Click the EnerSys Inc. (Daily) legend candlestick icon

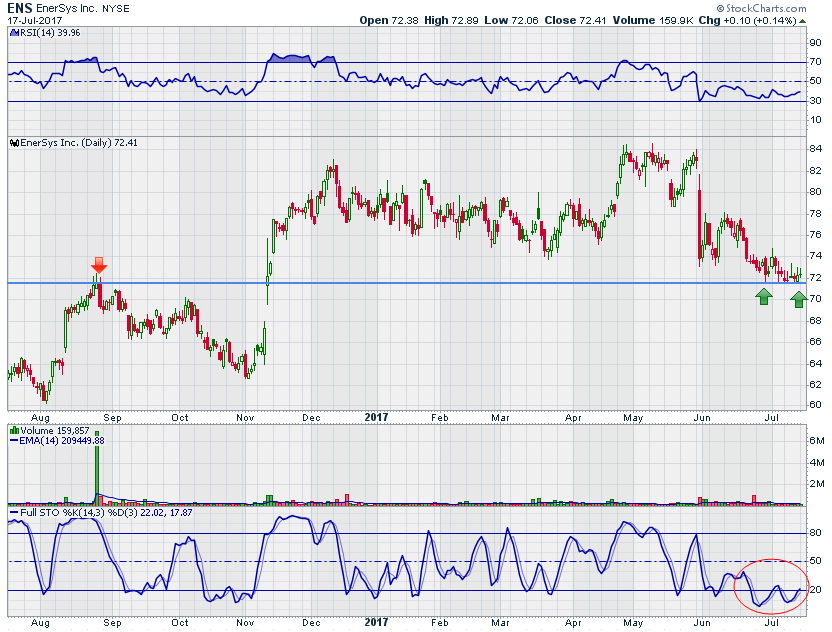pyautogui.click(x=12, y=143)
